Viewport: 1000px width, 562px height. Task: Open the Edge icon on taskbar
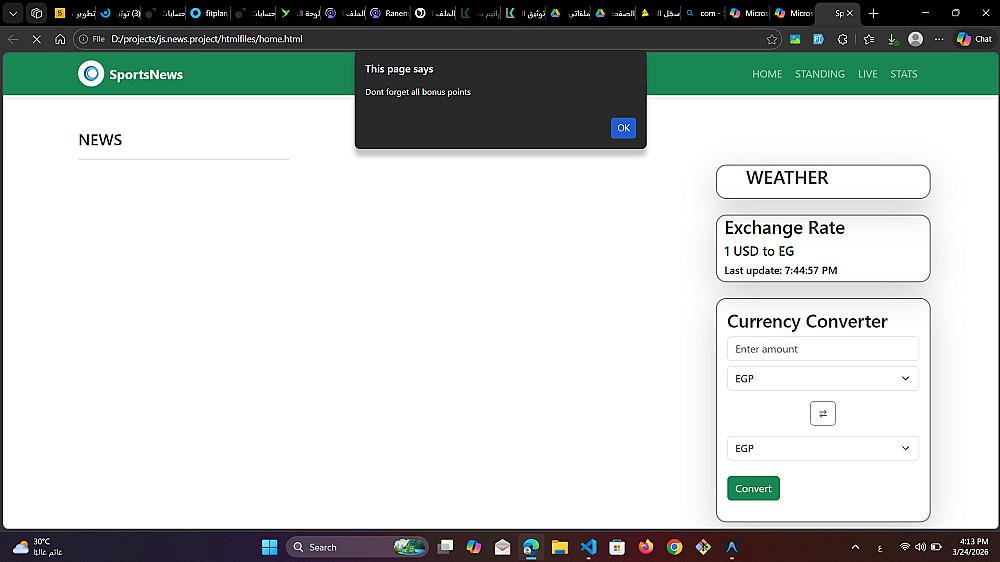[x=531, y=547]
